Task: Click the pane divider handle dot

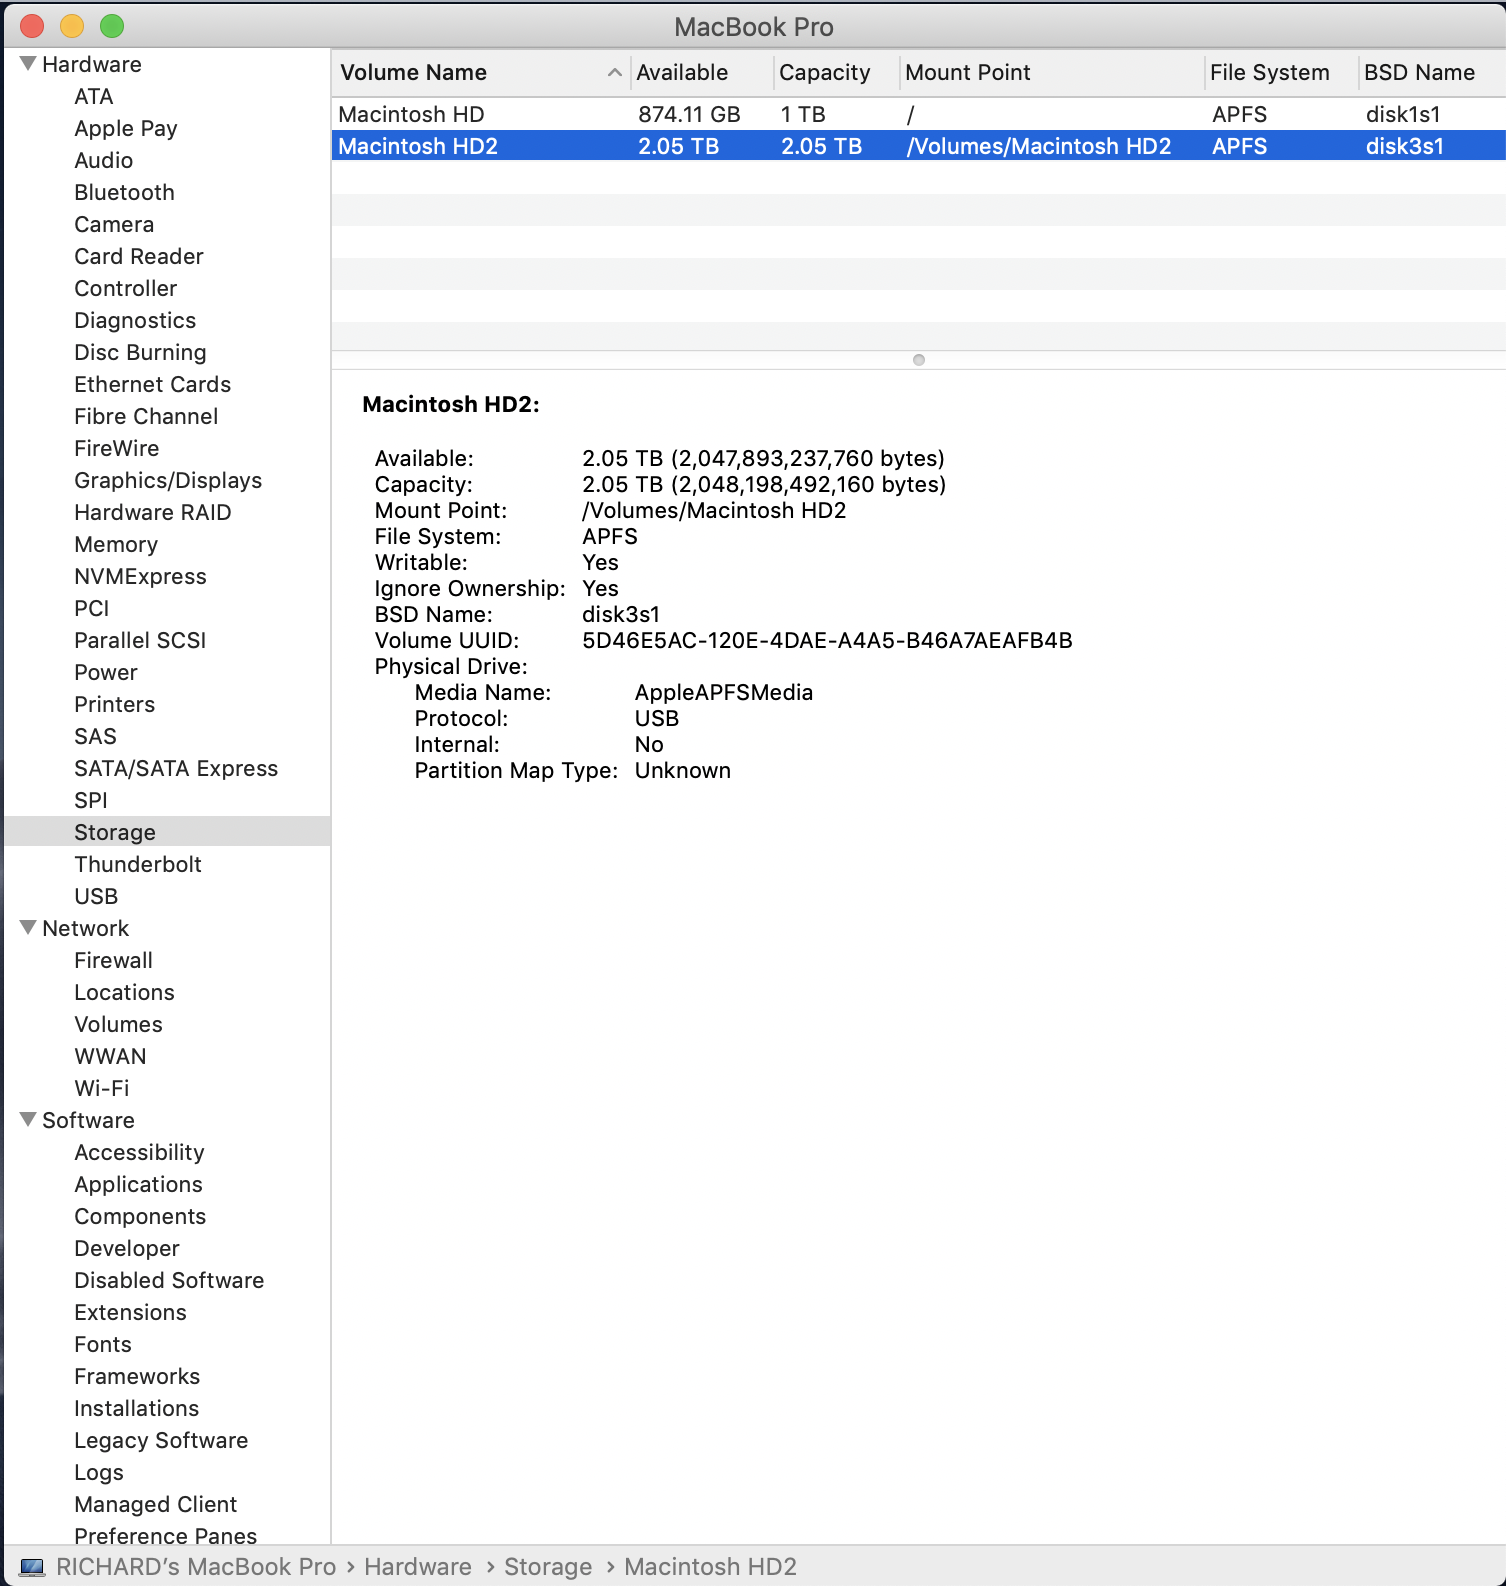Action: click(x=919, y=360)
